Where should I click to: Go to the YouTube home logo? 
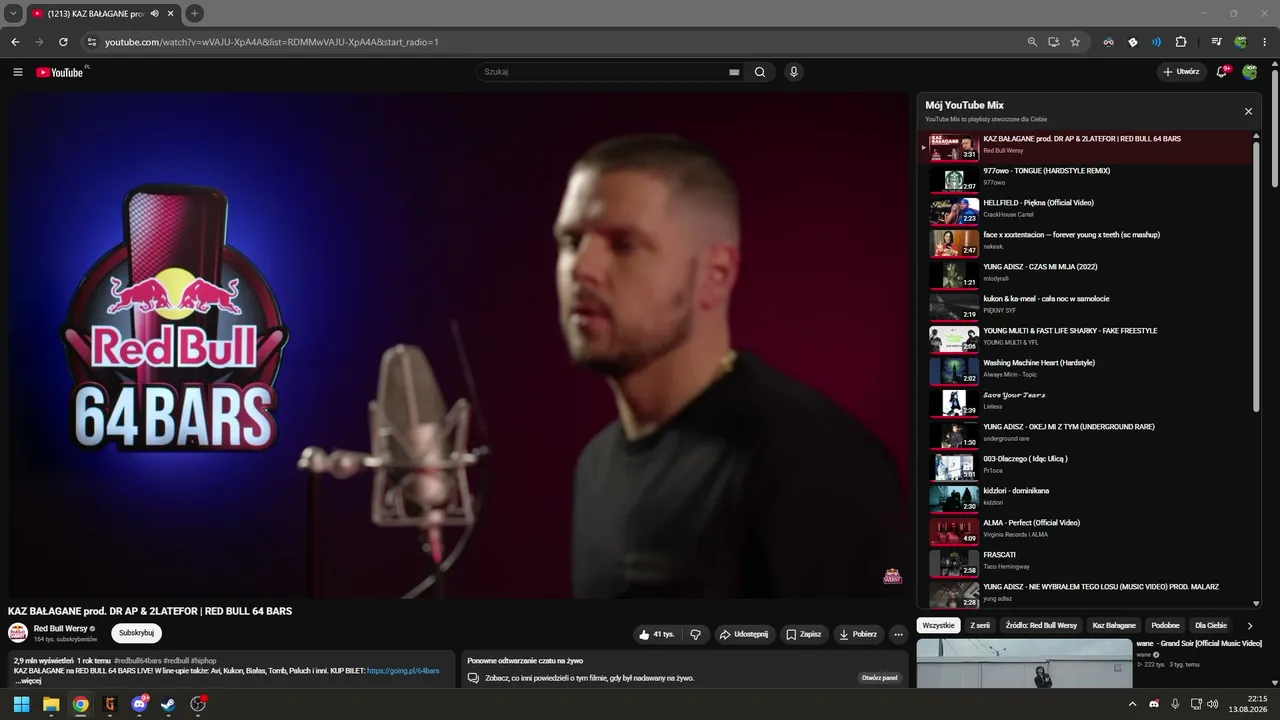click(60, 72)
